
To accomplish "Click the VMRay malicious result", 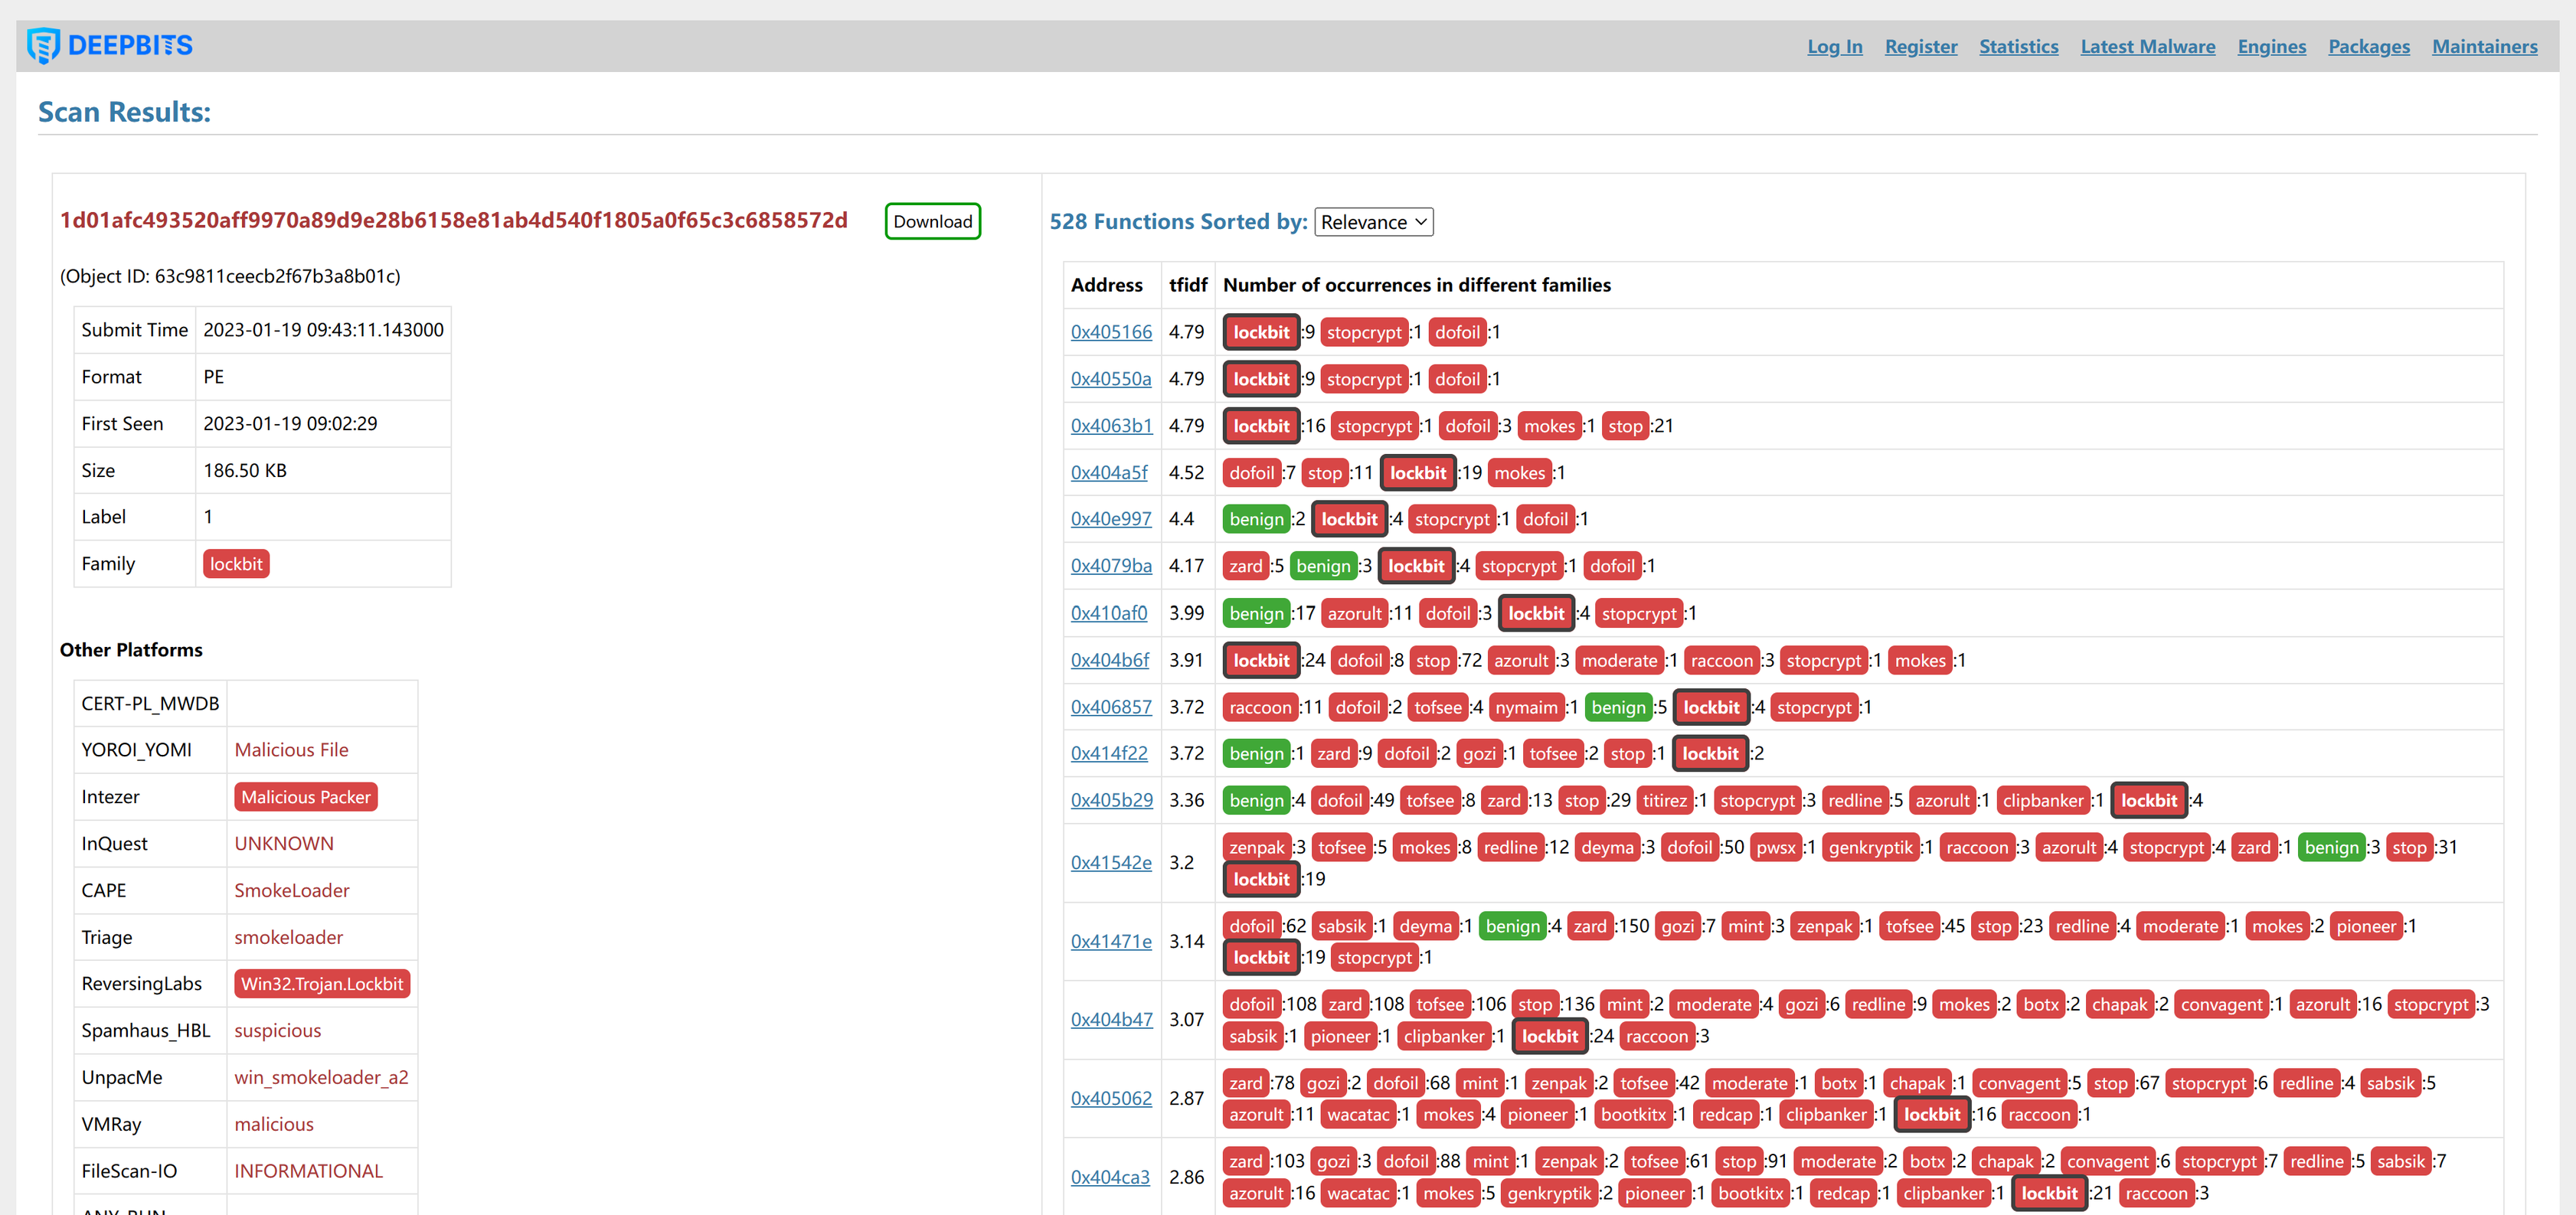I will coord(274,1124).
